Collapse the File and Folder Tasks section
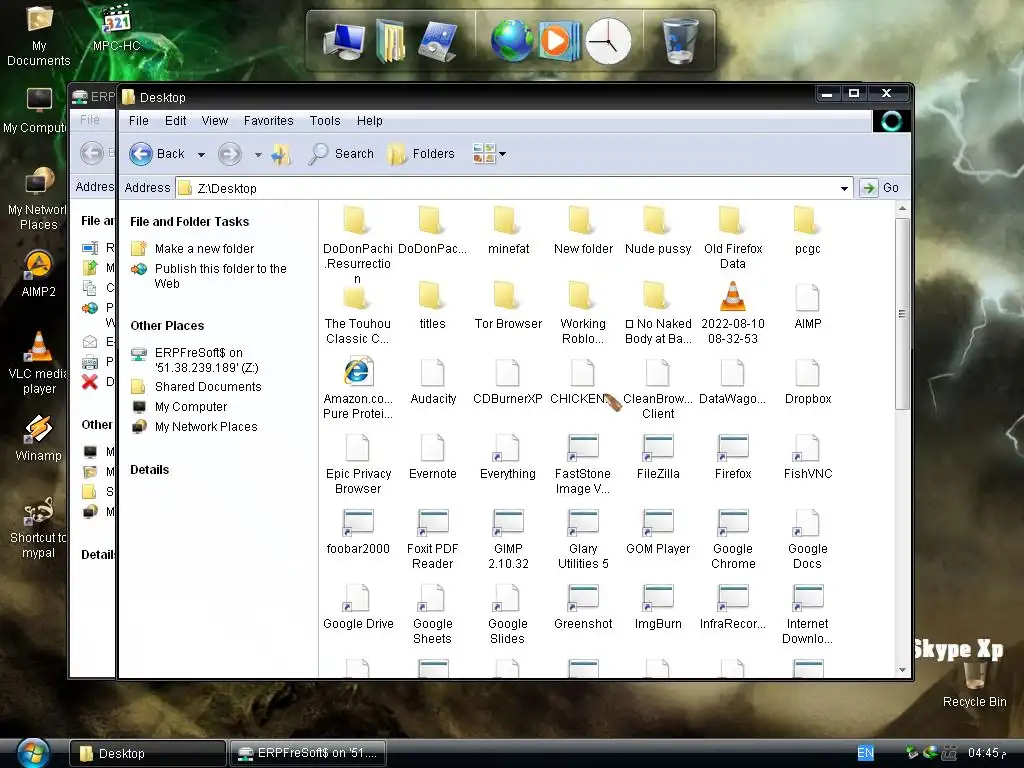Screen dimensions: 1024x768 189,221
